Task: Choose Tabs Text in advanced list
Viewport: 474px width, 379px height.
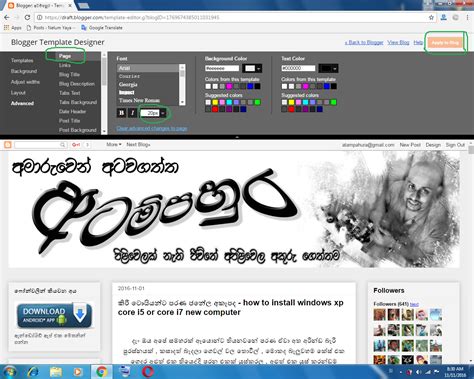Action: coord(69,93)
